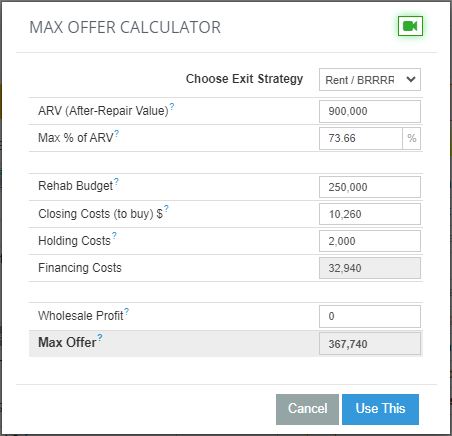
Task: Click help icon beside Max % of ARV
Action: [x=117, y=133]
